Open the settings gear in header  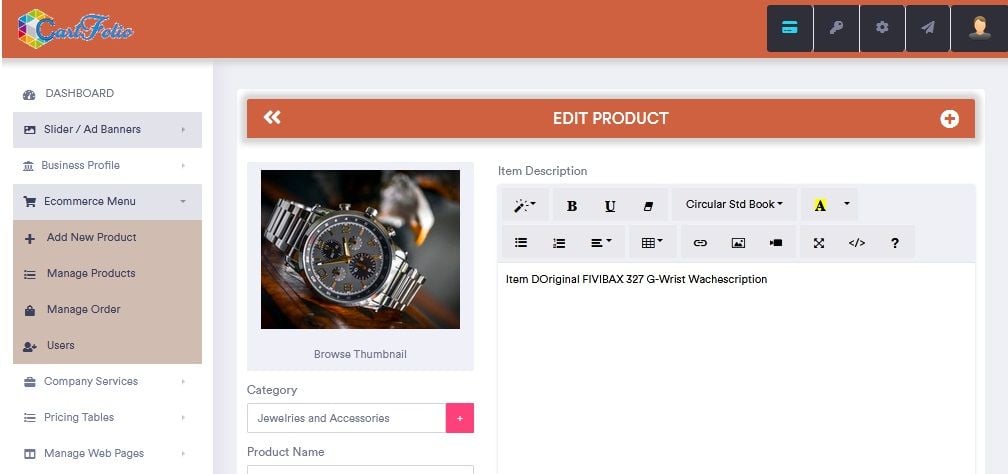(882, 28)
